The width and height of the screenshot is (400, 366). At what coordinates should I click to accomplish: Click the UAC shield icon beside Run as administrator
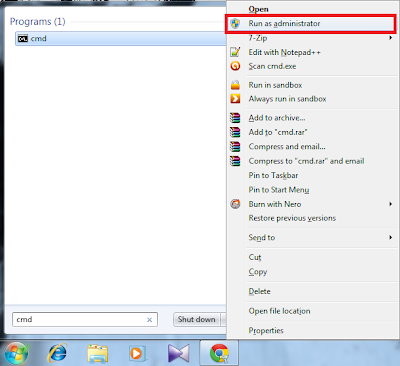(x=235, y=23)
